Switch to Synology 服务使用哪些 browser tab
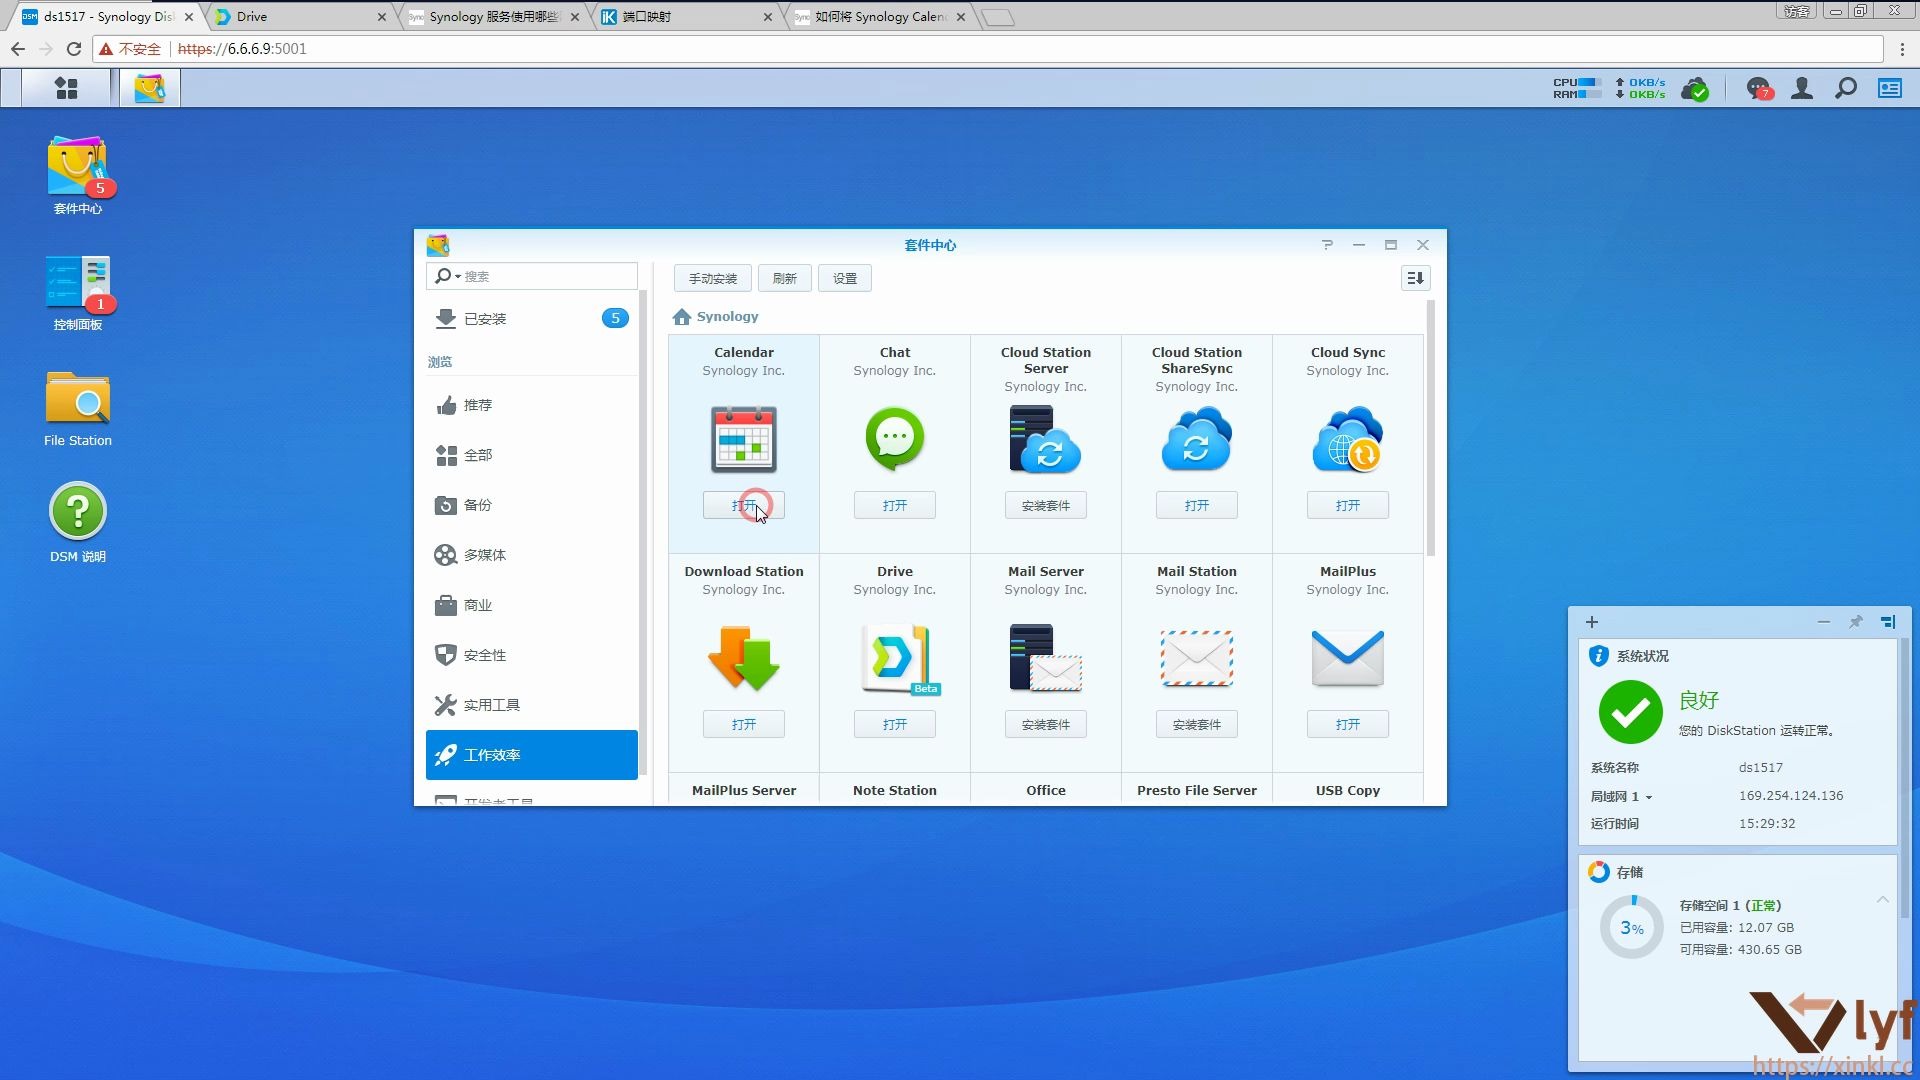 point(493,17)
